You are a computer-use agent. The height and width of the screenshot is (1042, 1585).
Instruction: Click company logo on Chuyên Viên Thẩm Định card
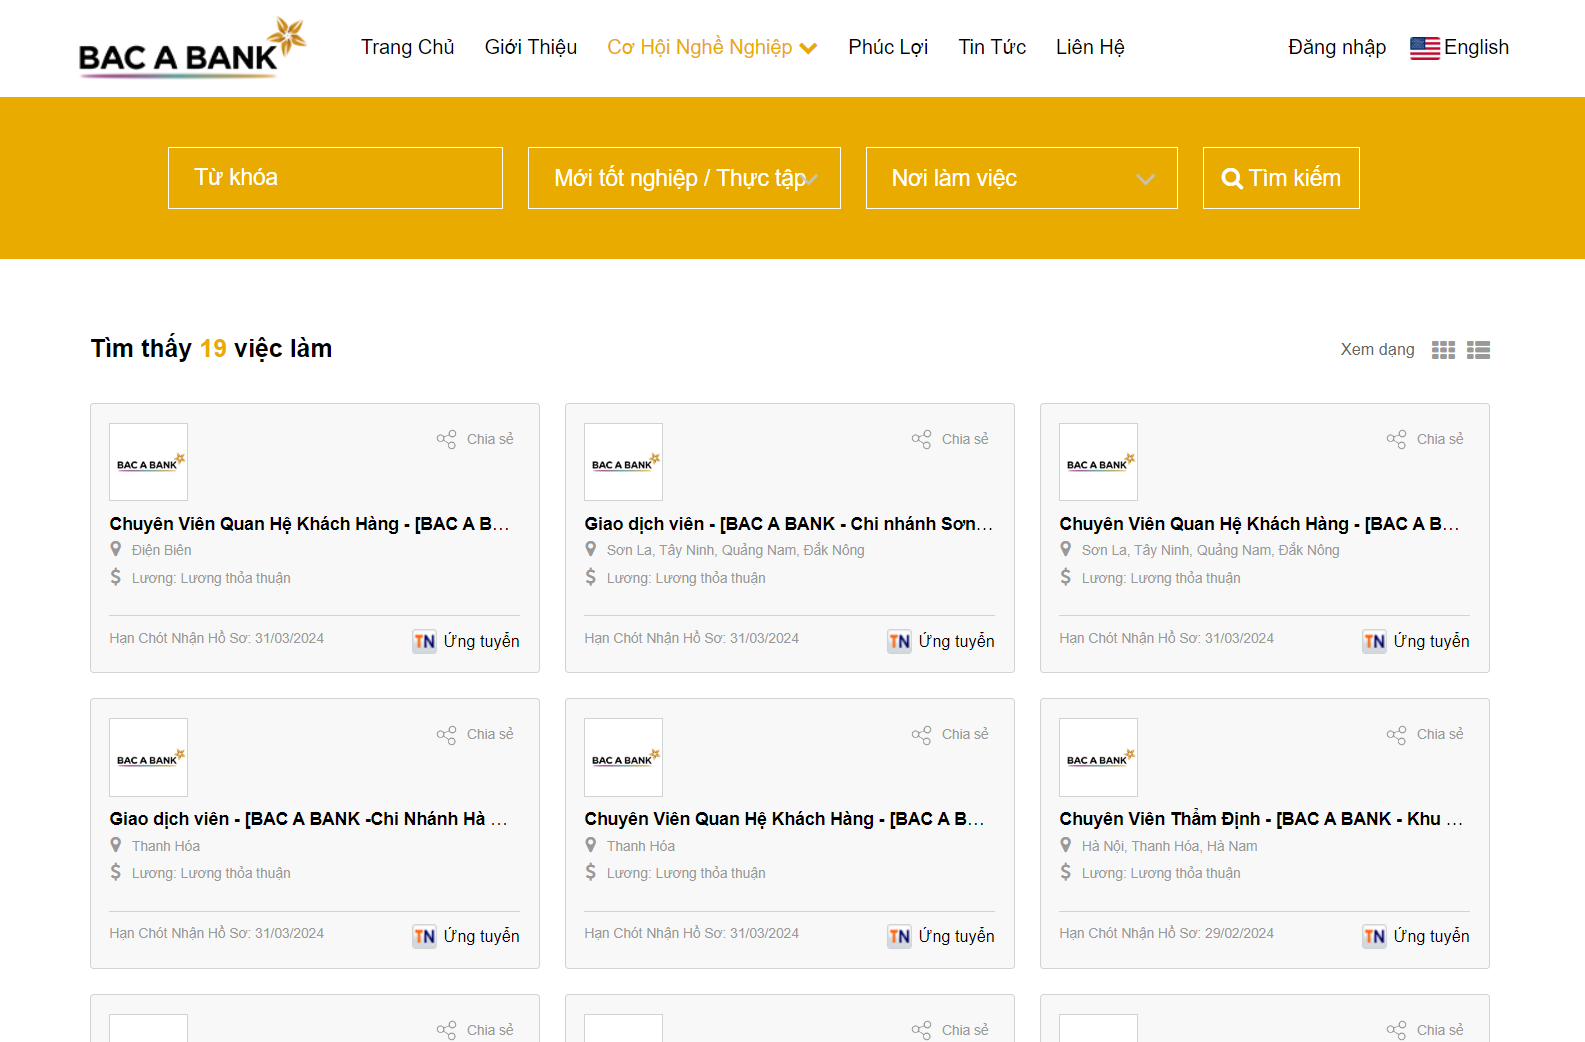click(x=1098, y=757)
